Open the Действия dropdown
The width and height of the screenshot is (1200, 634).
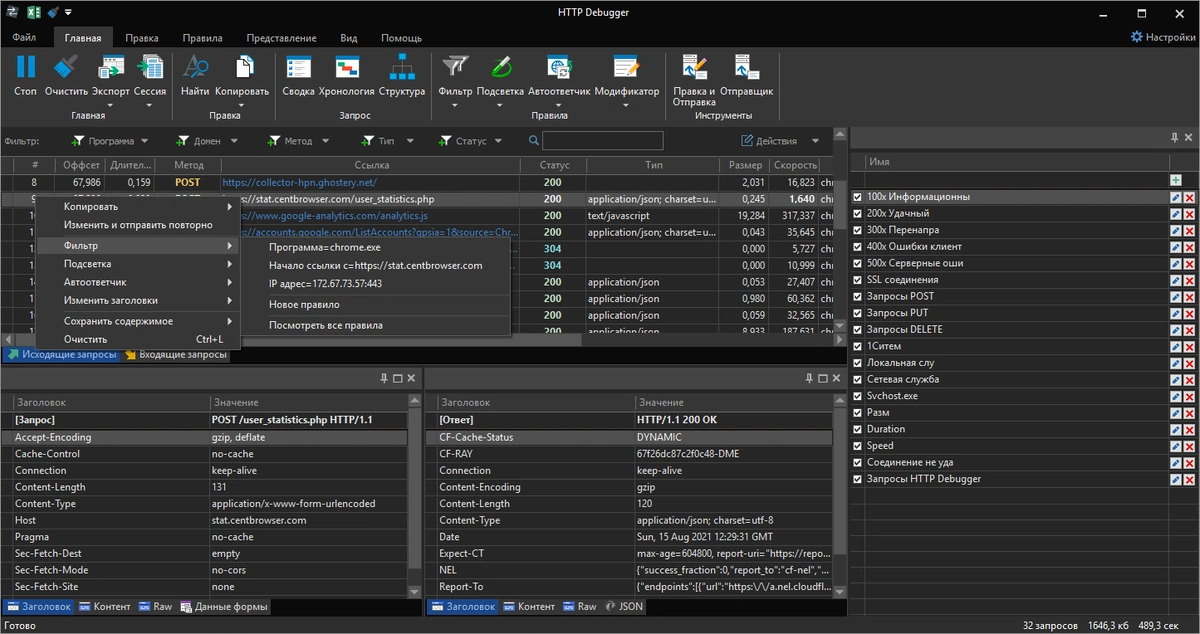[780, 141]
